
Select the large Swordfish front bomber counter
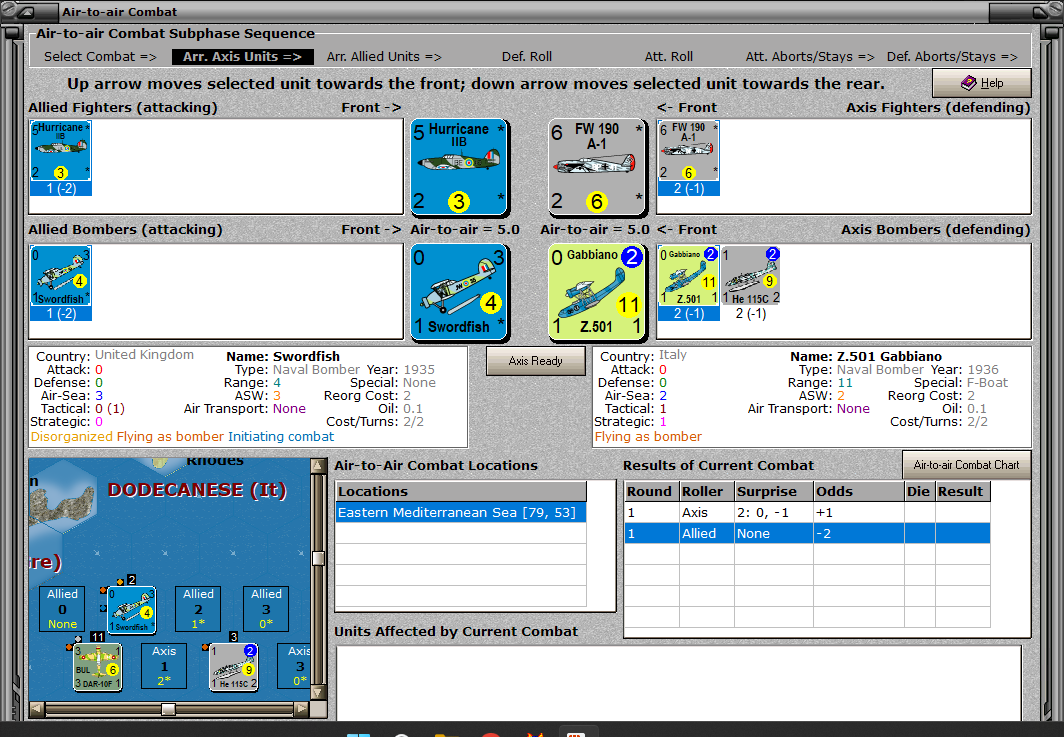[x=459, y=292]
